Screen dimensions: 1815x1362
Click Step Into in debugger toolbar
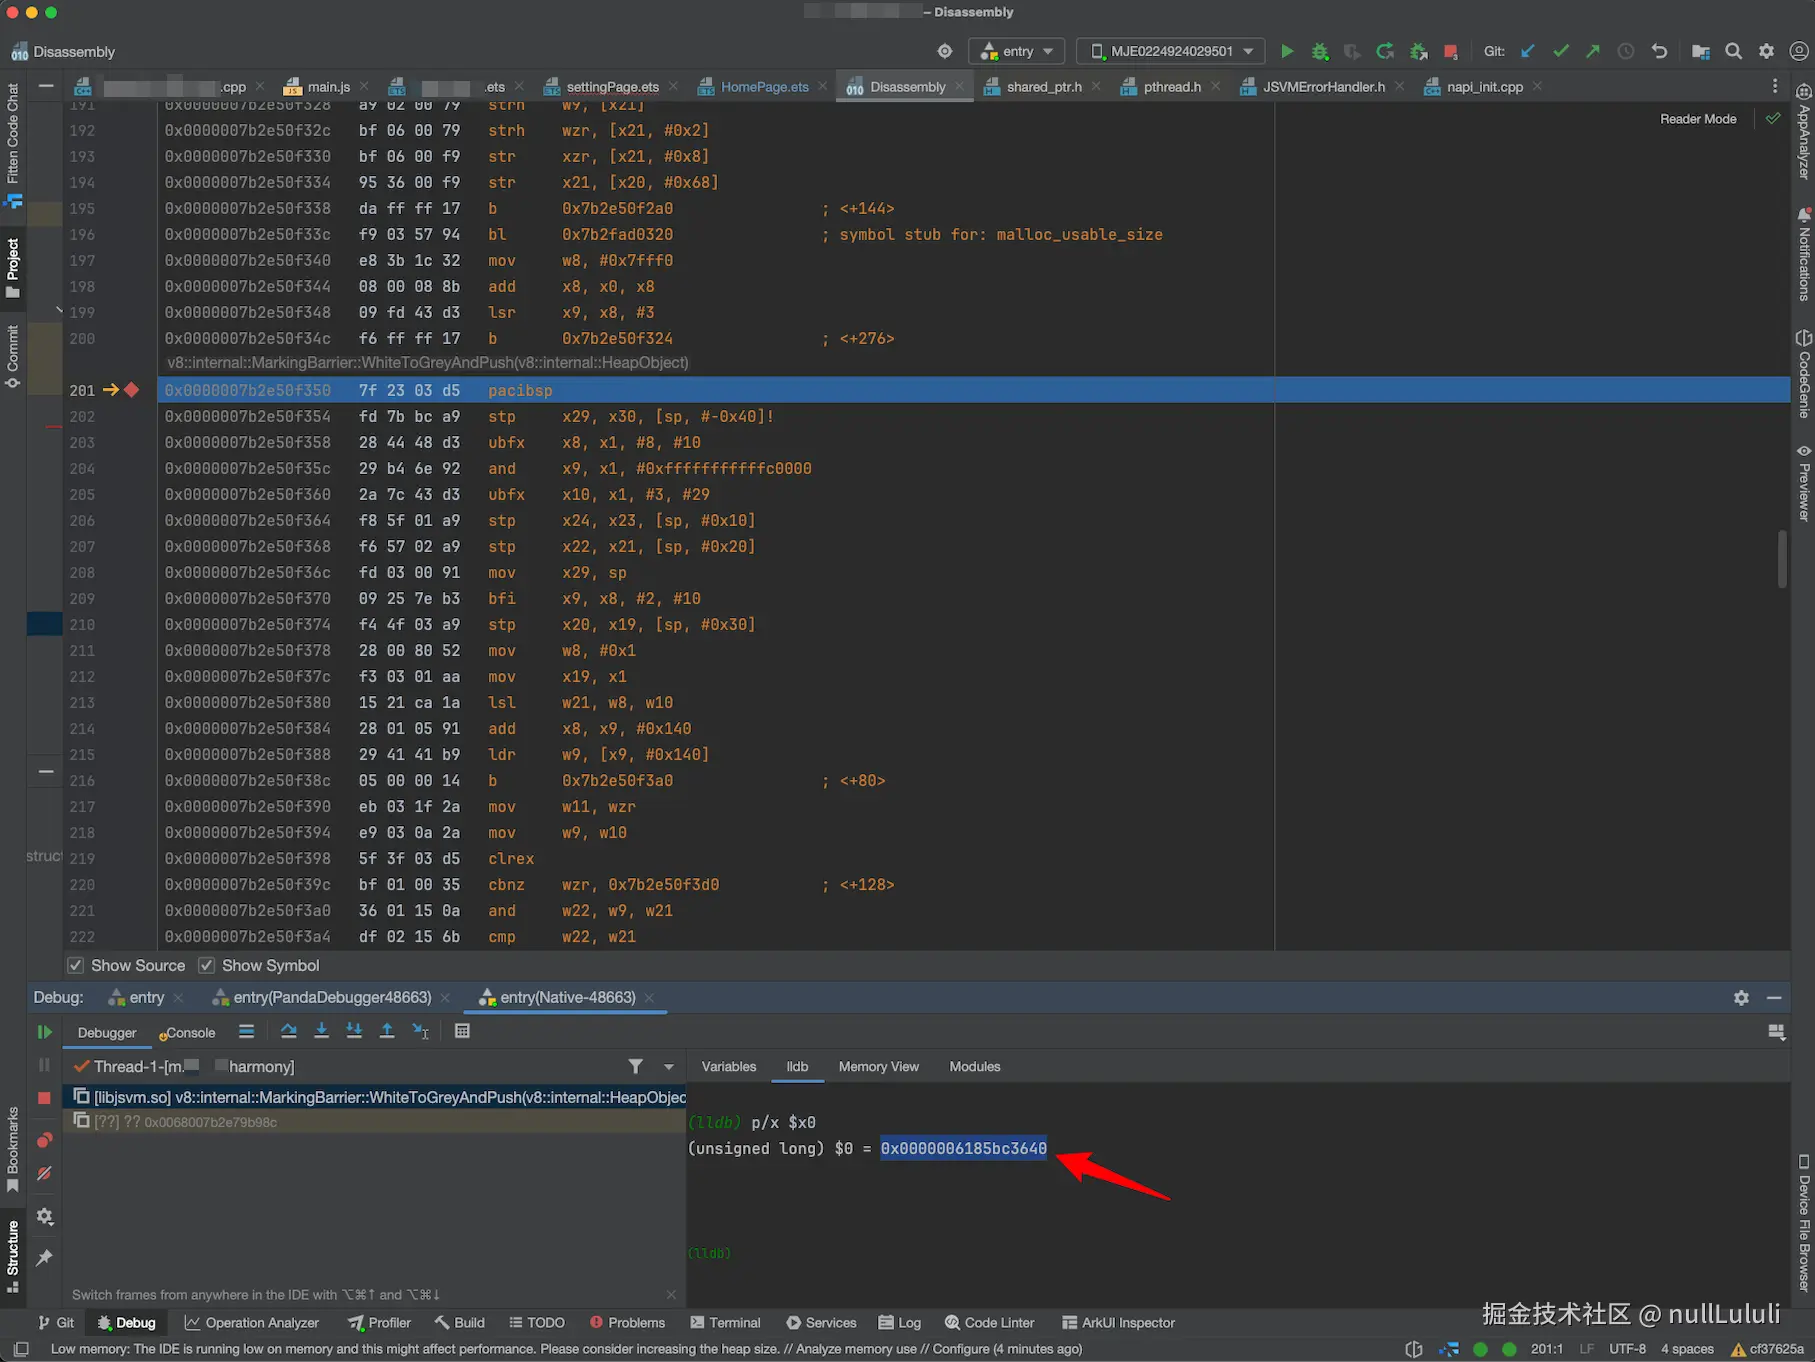tap(321, 1031)
